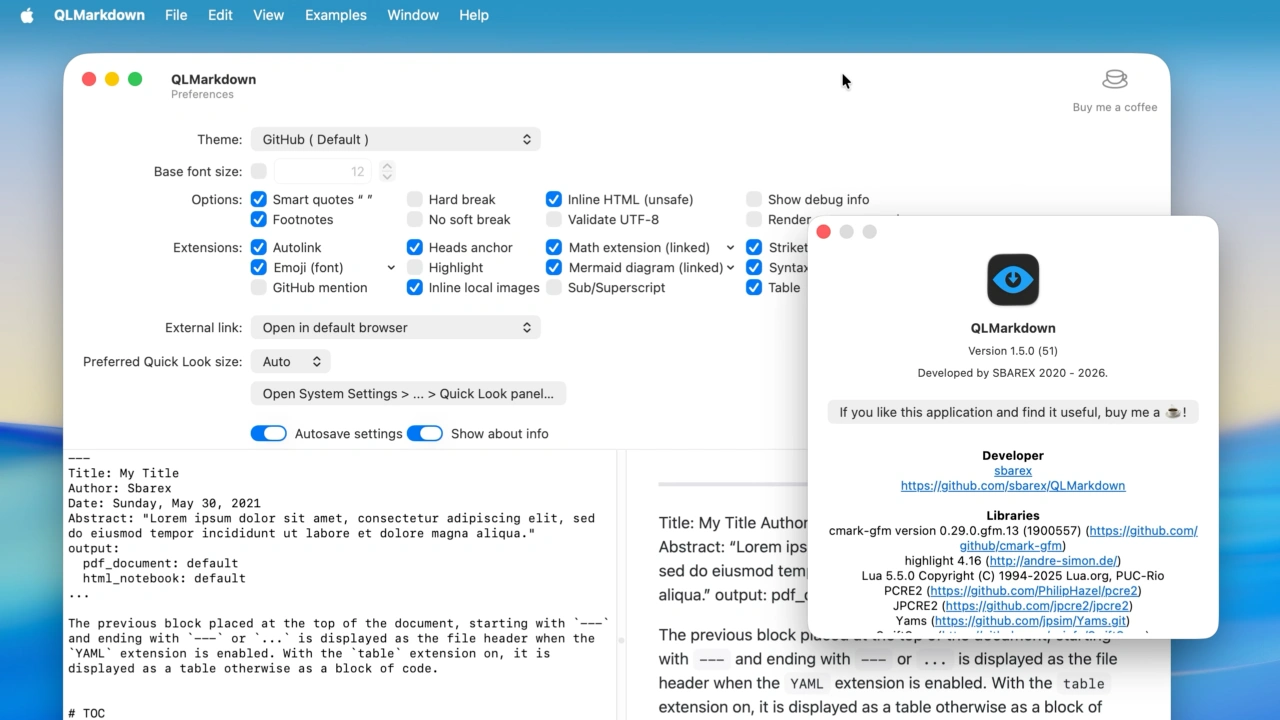Open the Theme dropdown showing GitHub (Default)
Viewport: 1280px width, 720px height.
pyautogui.click(x=395, y=139)
